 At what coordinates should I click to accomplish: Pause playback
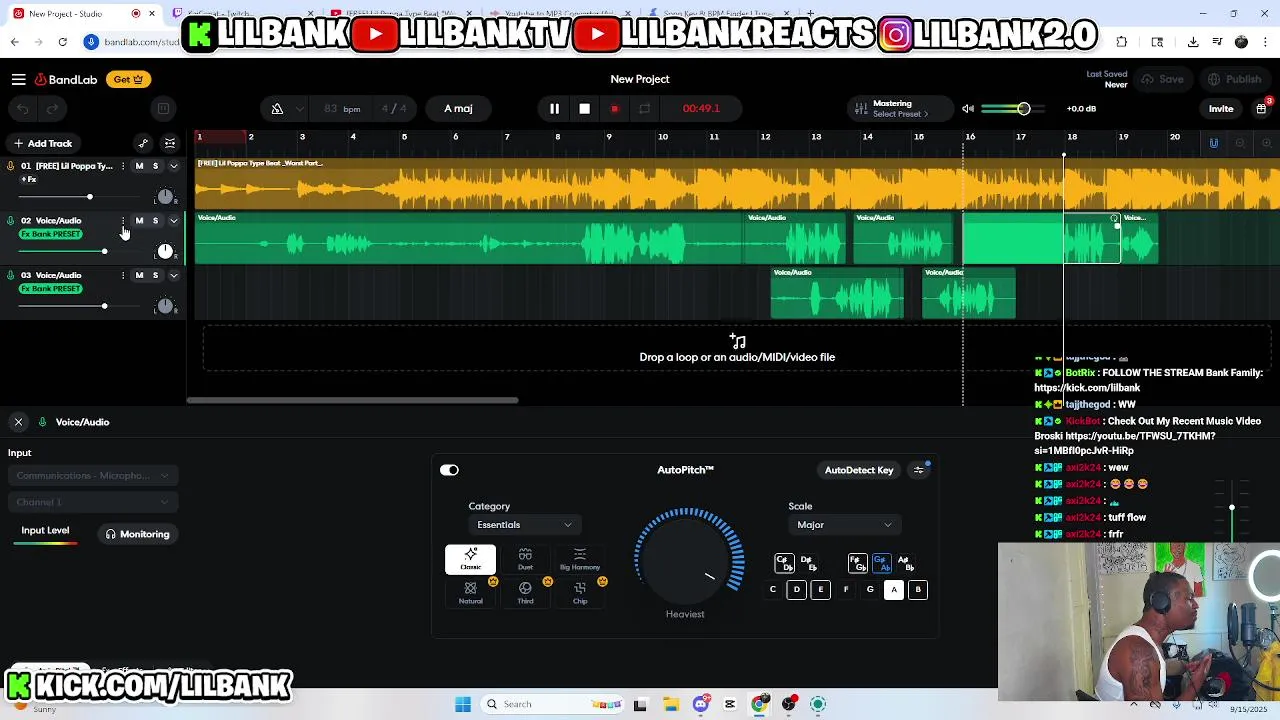(554, 108)
